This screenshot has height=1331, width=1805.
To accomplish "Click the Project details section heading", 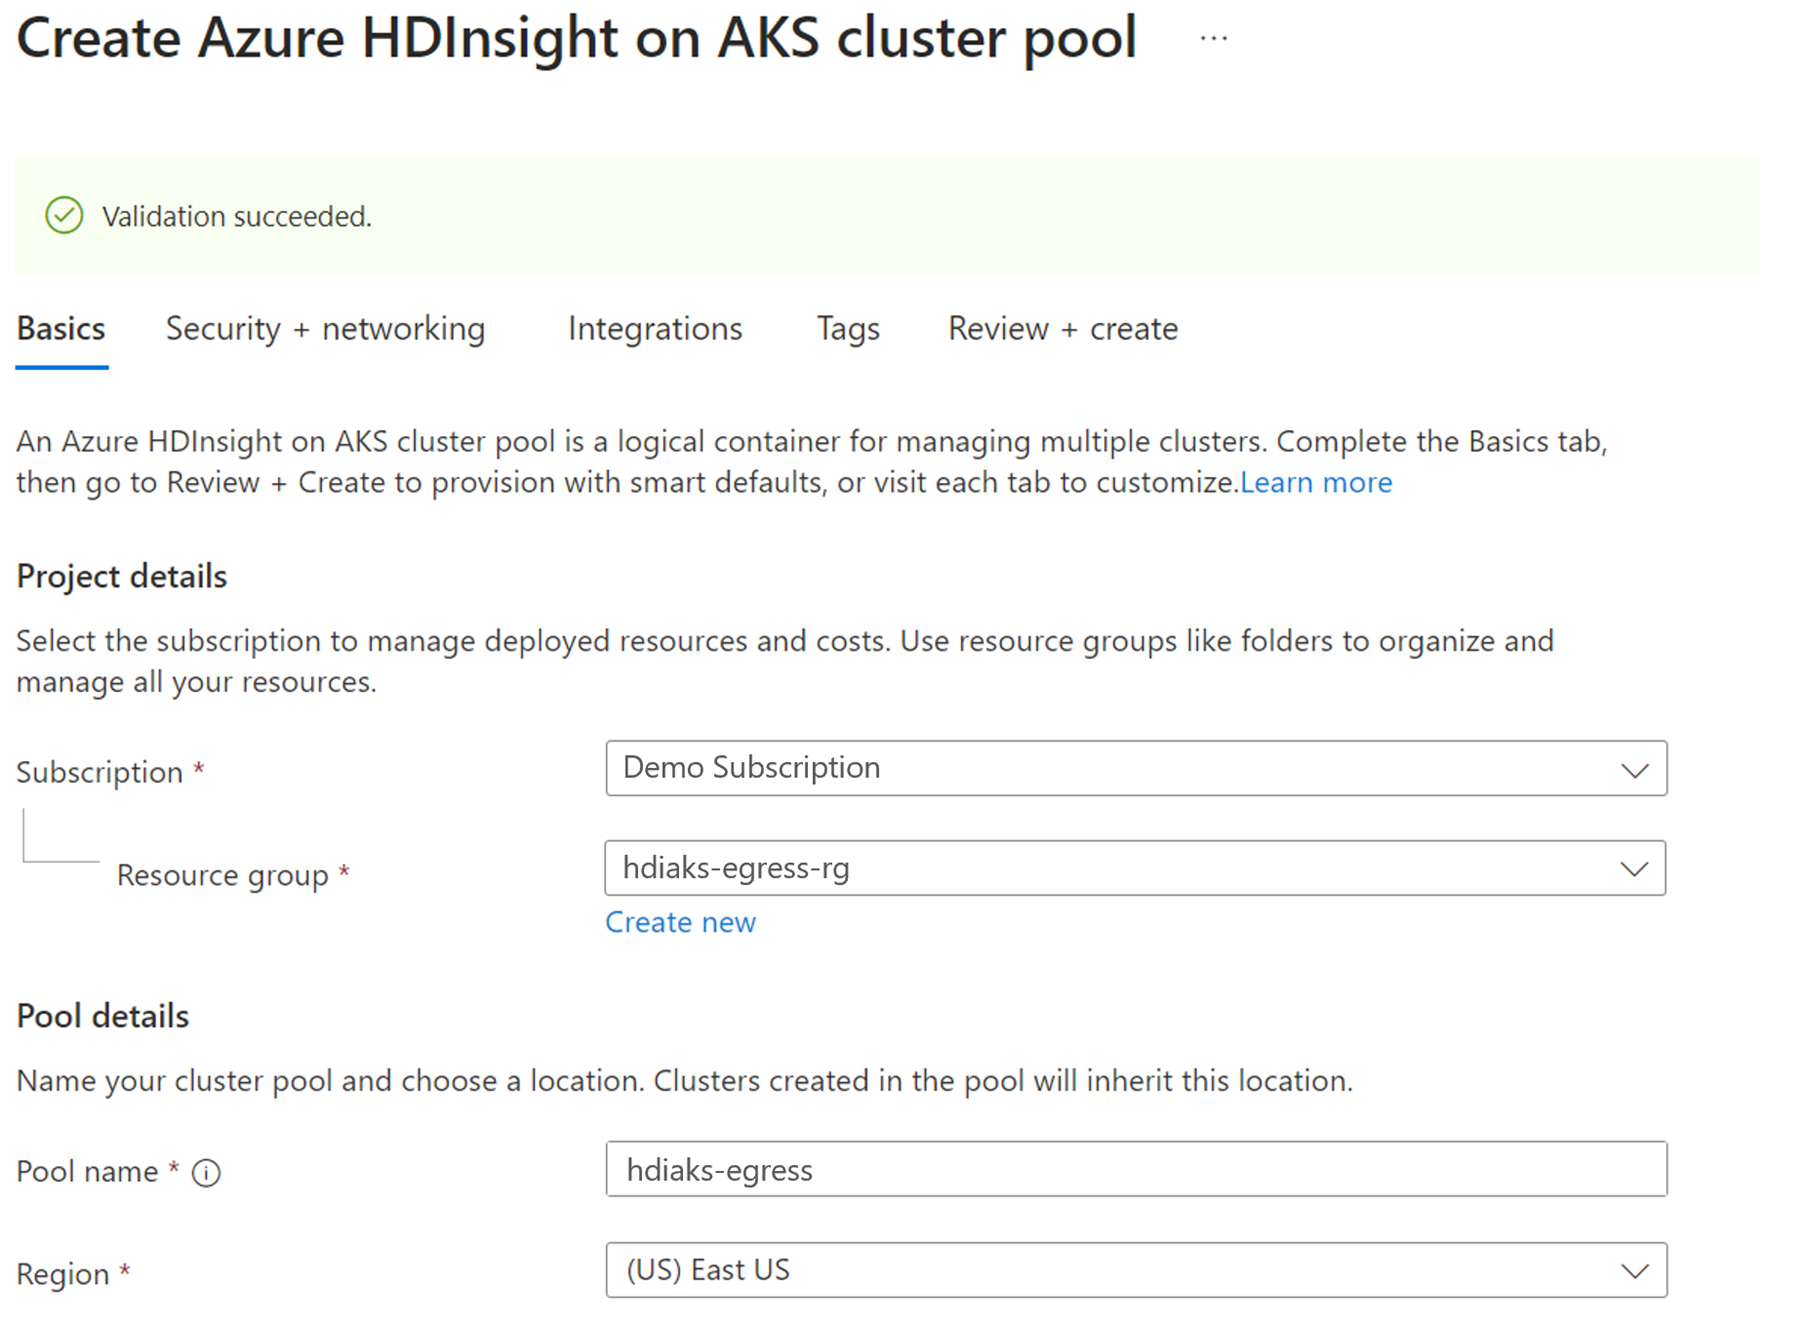I will pos(122,576).
